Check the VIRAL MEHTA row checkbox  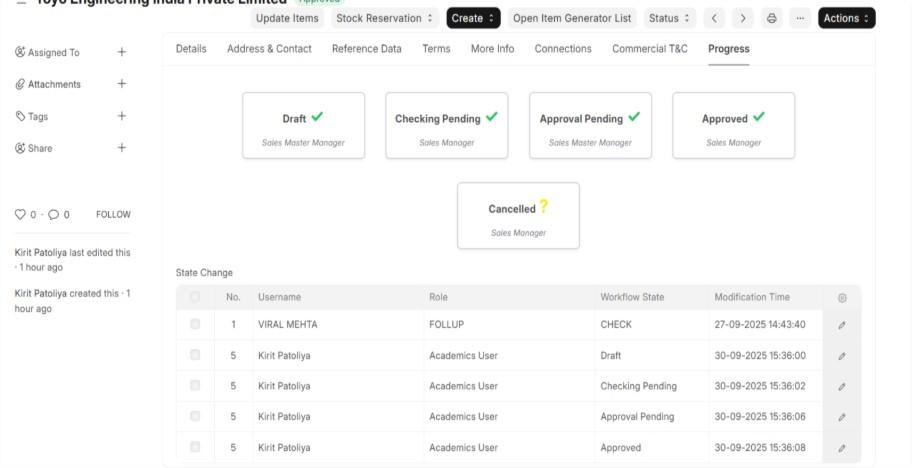point(195,324)
